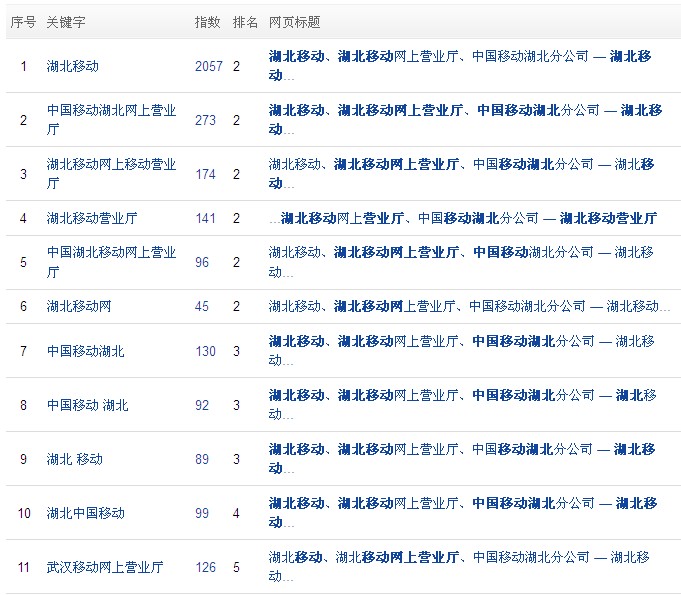Click index value 141
Viewport: 681px width, 595px height.
205,218
